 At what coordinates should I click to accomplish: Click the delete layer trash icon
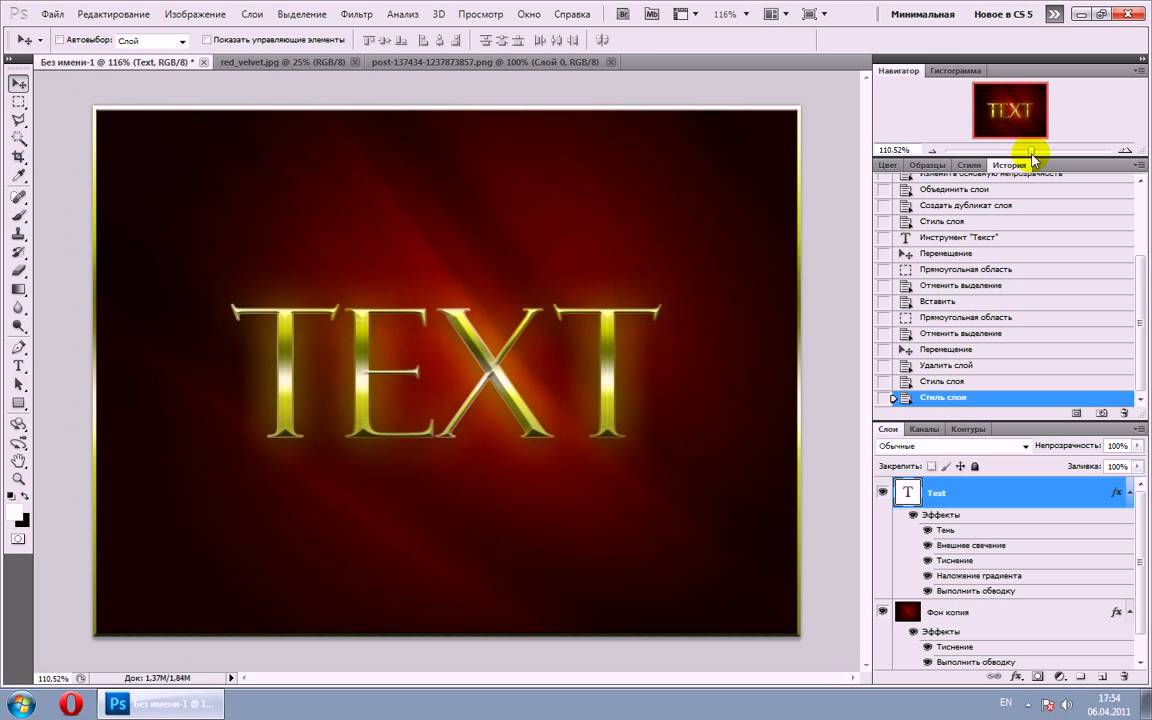1124,676
